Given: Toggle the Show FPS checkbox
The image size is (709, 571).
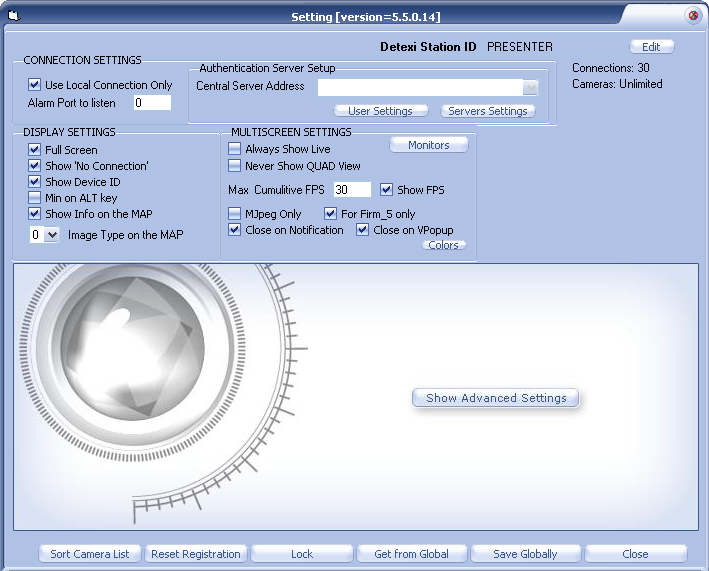Looking at the screenshot, I should [x=386, y=189].
